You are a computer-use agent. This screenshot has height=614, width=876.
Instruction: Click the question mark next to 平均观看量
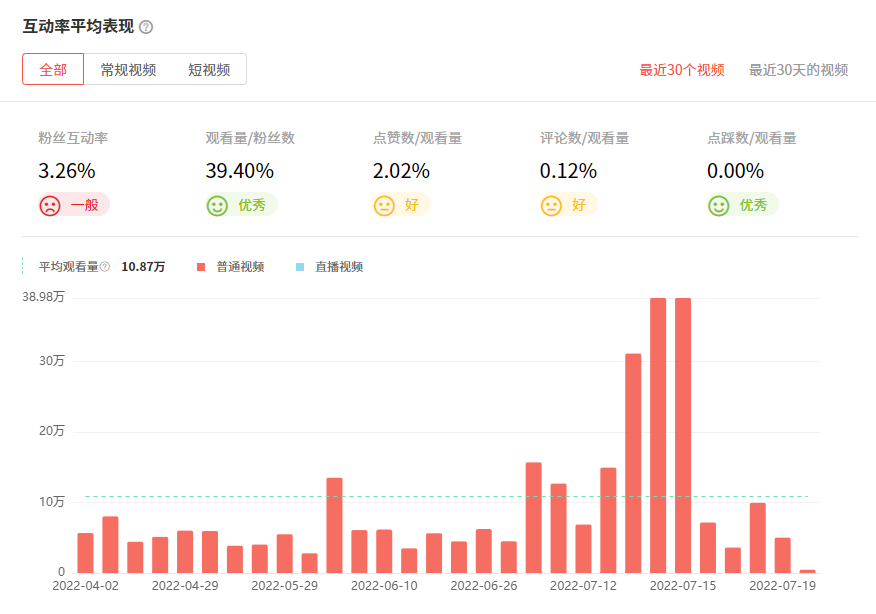105,267
